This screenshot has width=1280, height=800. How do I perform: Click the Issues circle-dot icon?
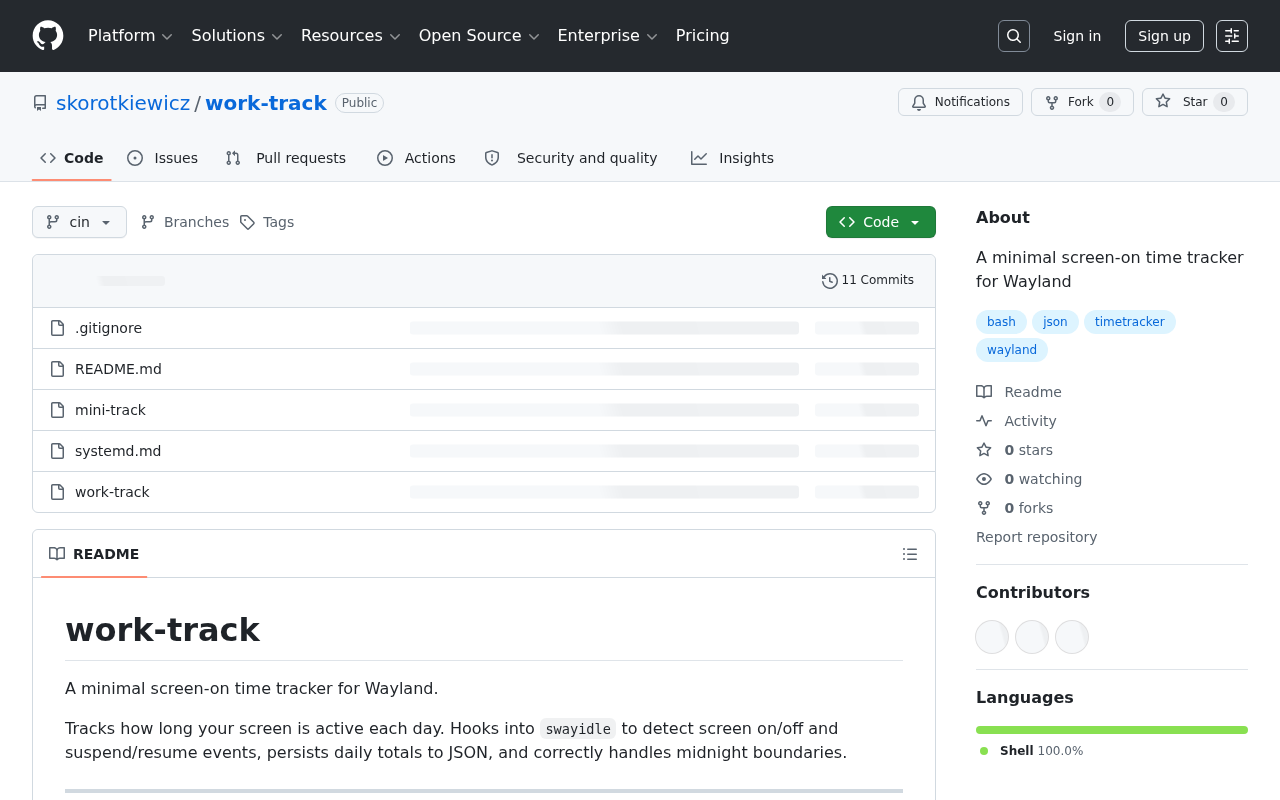click(x=135, y=158)
